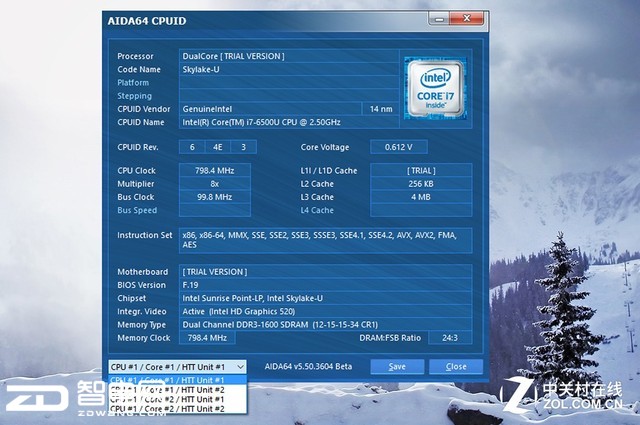Click the CPUID Name i7-6500U text
Screen dimensions: 640x425
point(261,122)
